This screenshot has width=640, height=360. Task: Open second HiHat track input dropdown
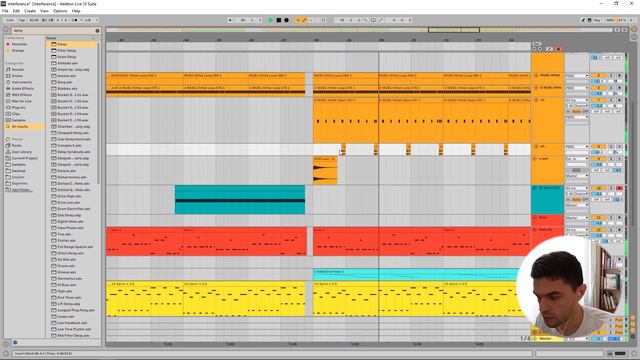[x=577, y=88]
